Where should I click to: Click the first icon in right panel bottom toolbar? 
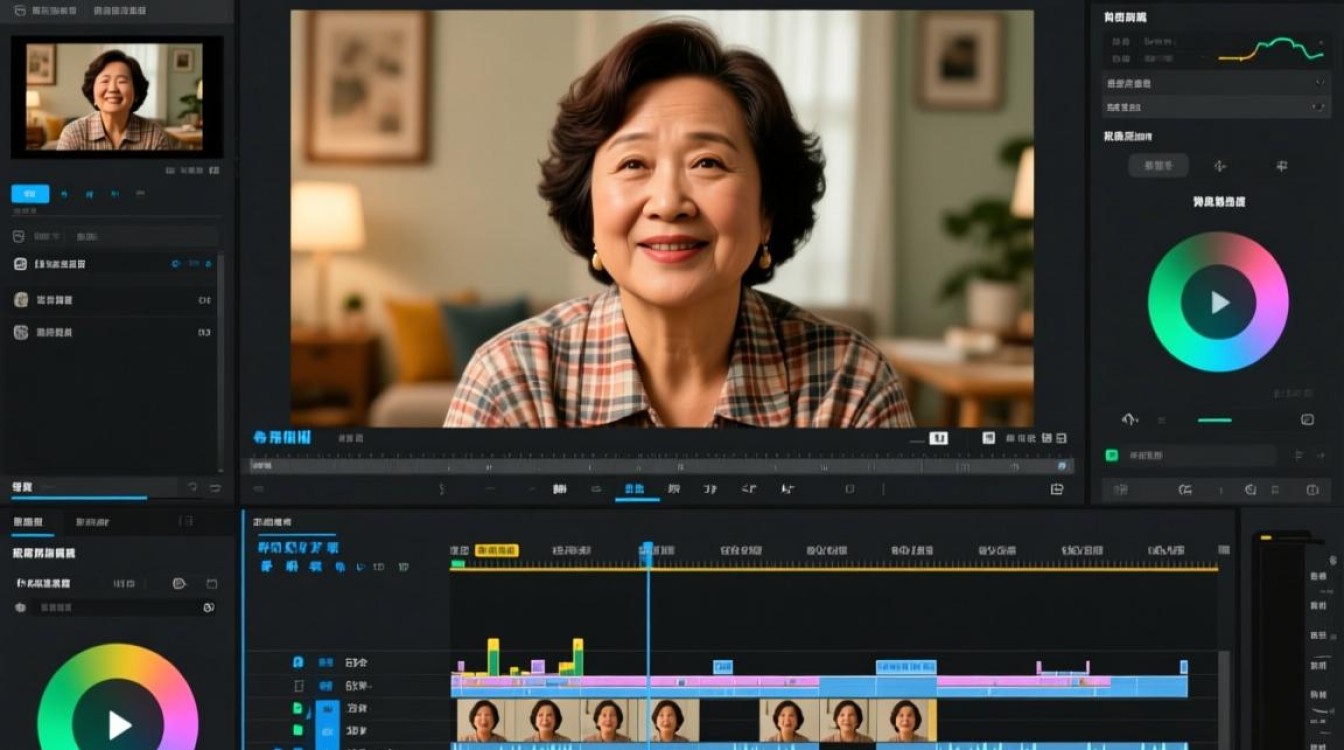click(1120, 489)
